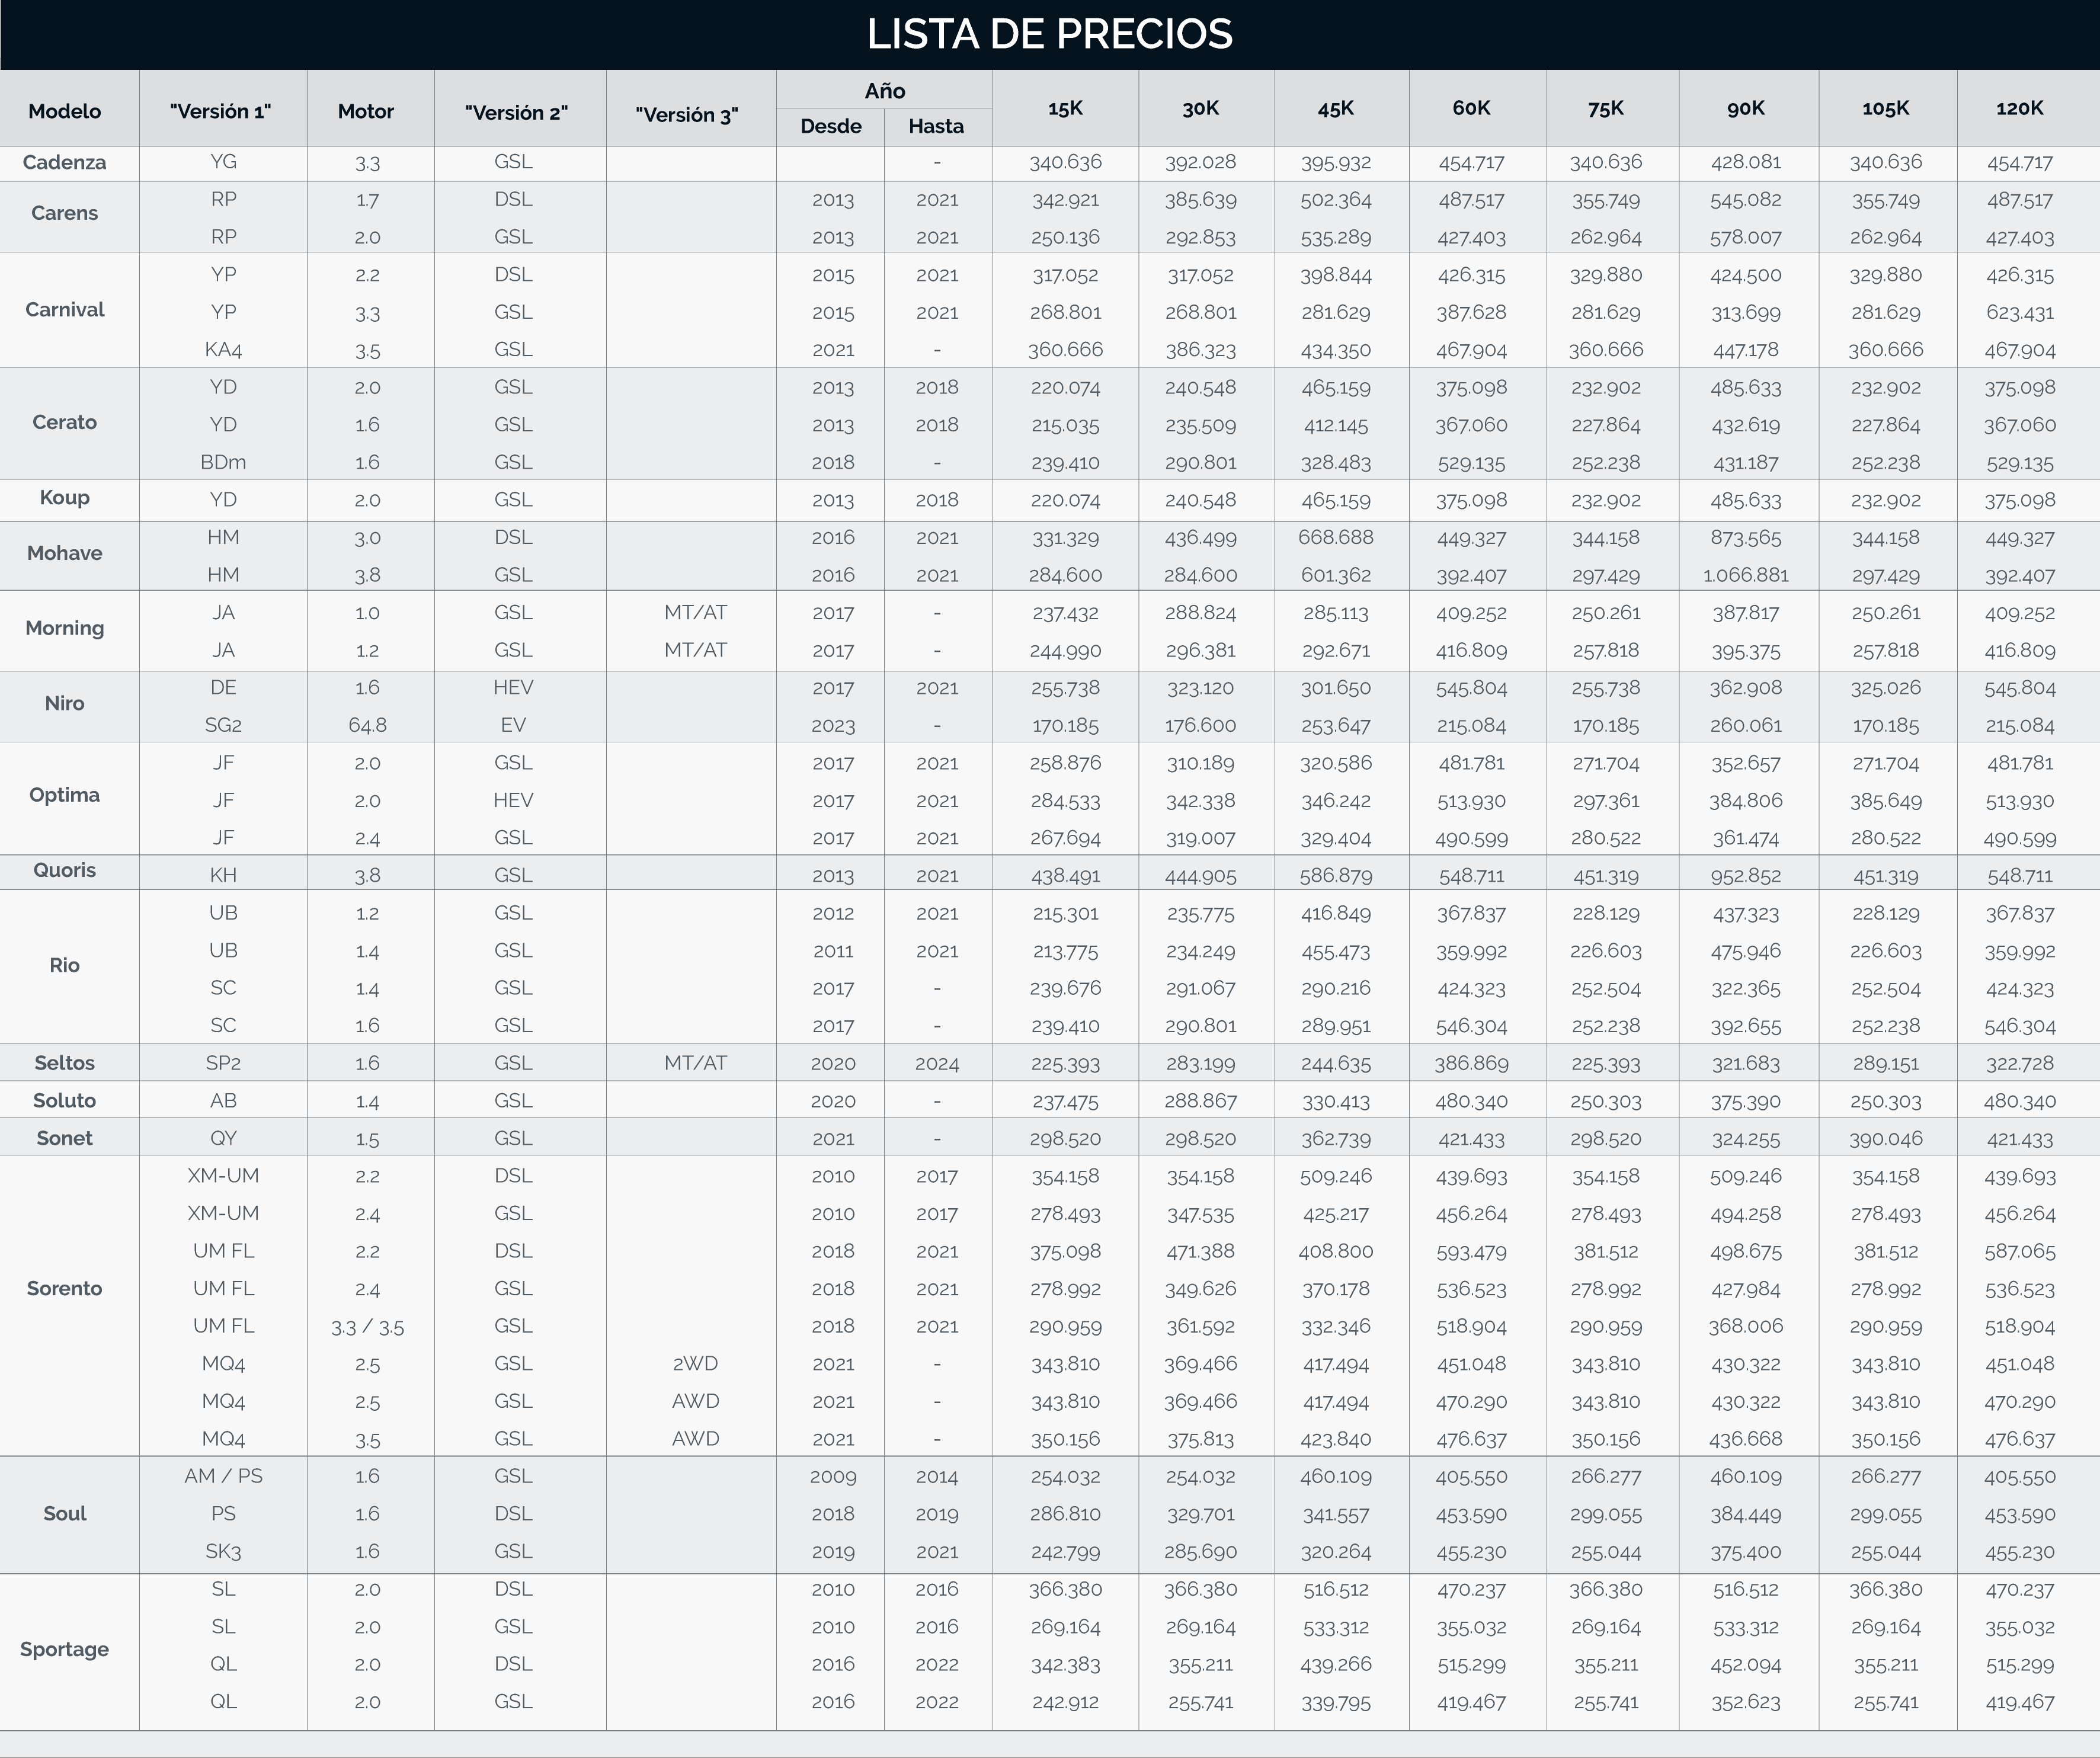Image resolution: width=2100 pixels, height=1758 pixels.
Task: Select the "Versión 2" column header
Action: [516, 112]
